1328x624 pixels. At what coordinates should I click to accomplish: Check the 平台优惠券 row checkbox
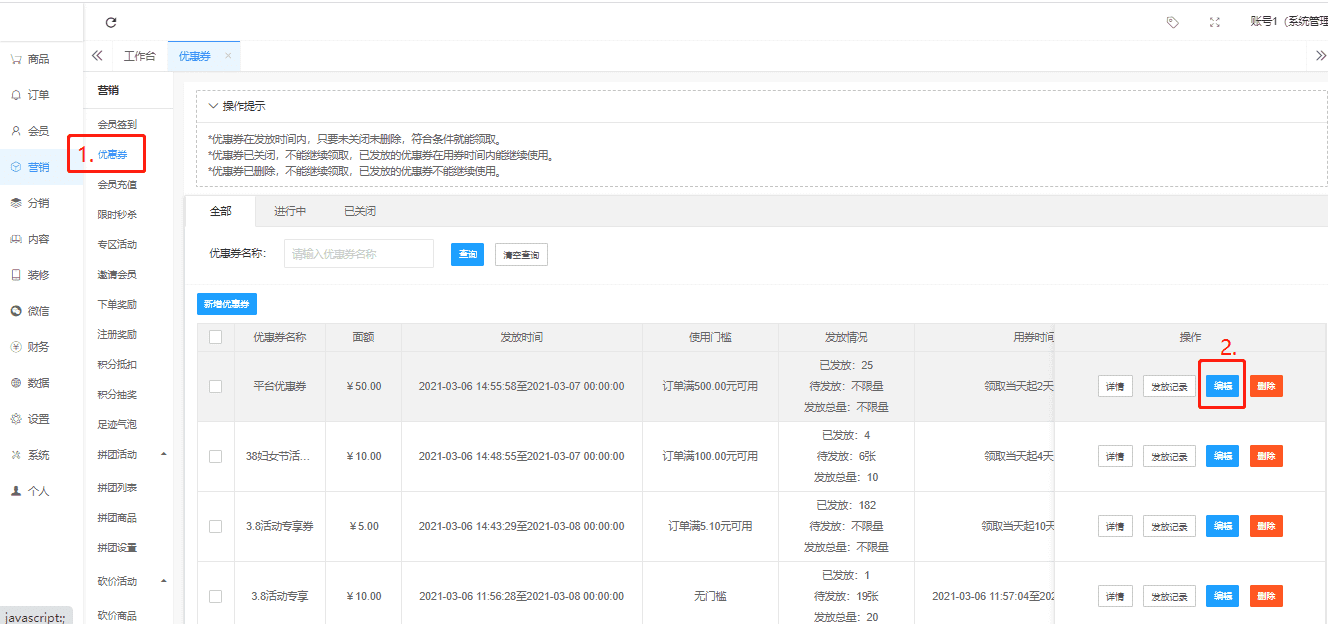point(215,386)
